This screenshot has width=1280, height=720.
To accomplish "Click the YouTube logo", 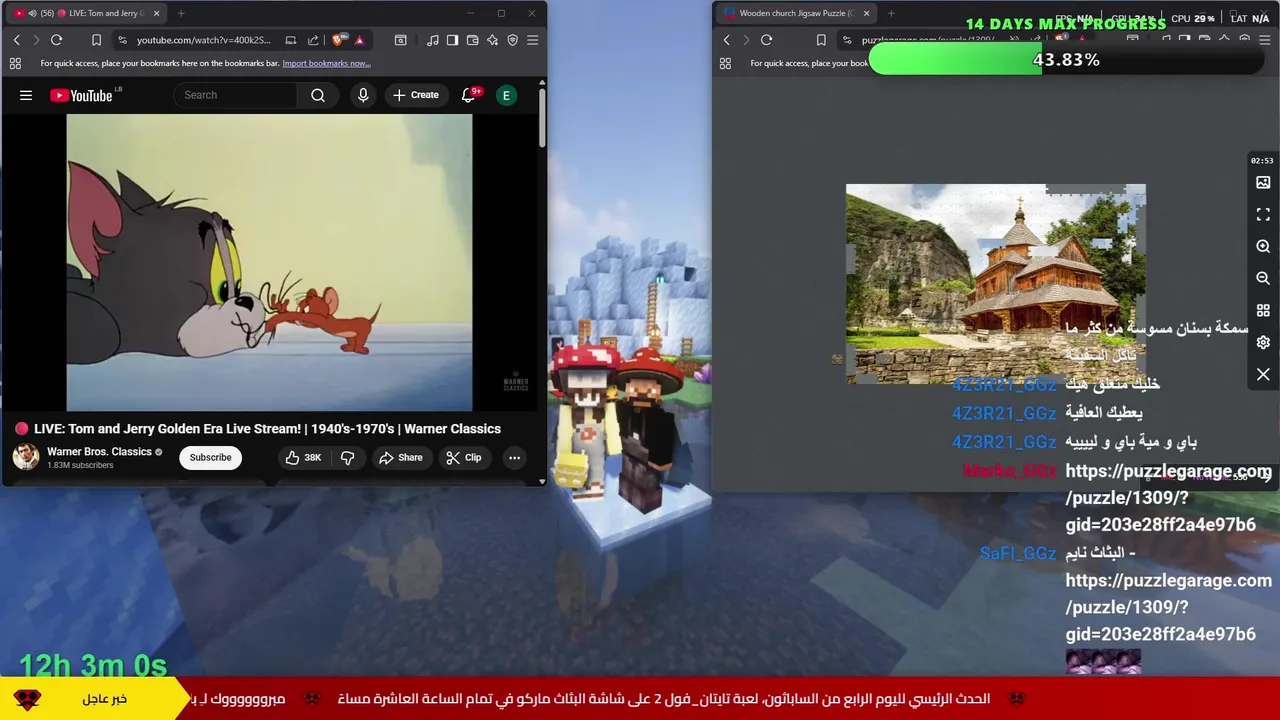I will coord(81,95).
